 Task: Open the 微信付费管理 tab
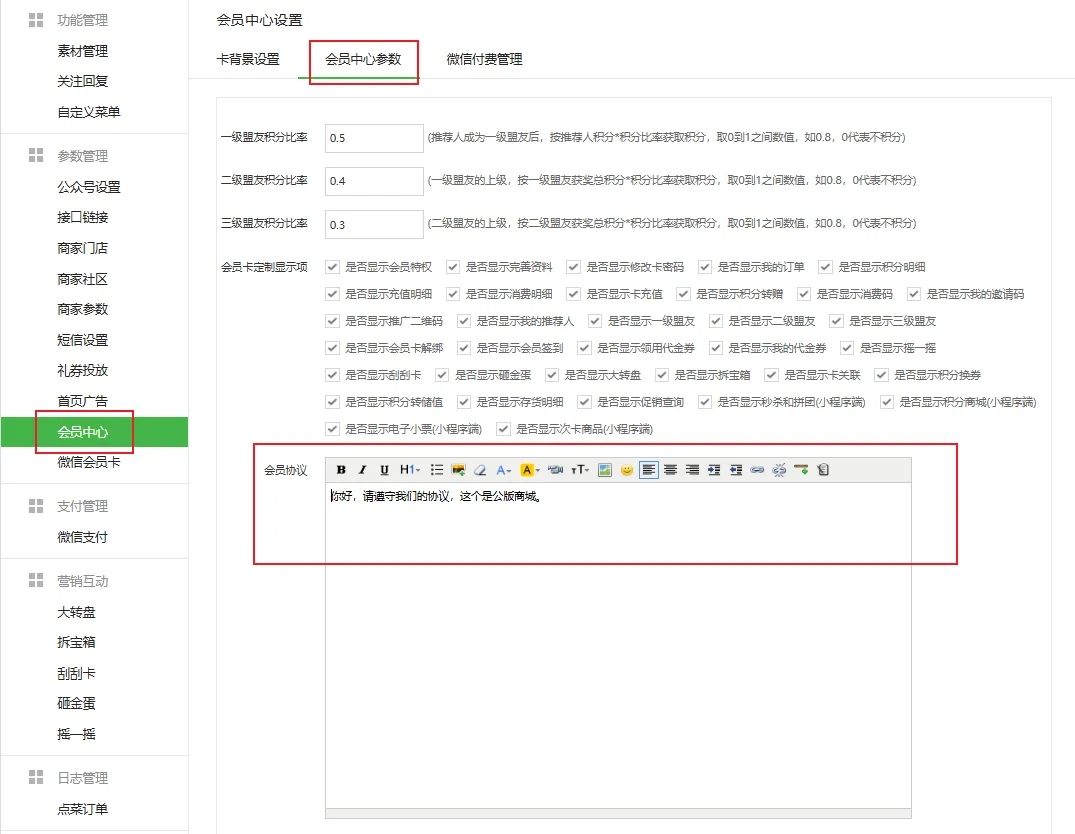coord(484,59)
